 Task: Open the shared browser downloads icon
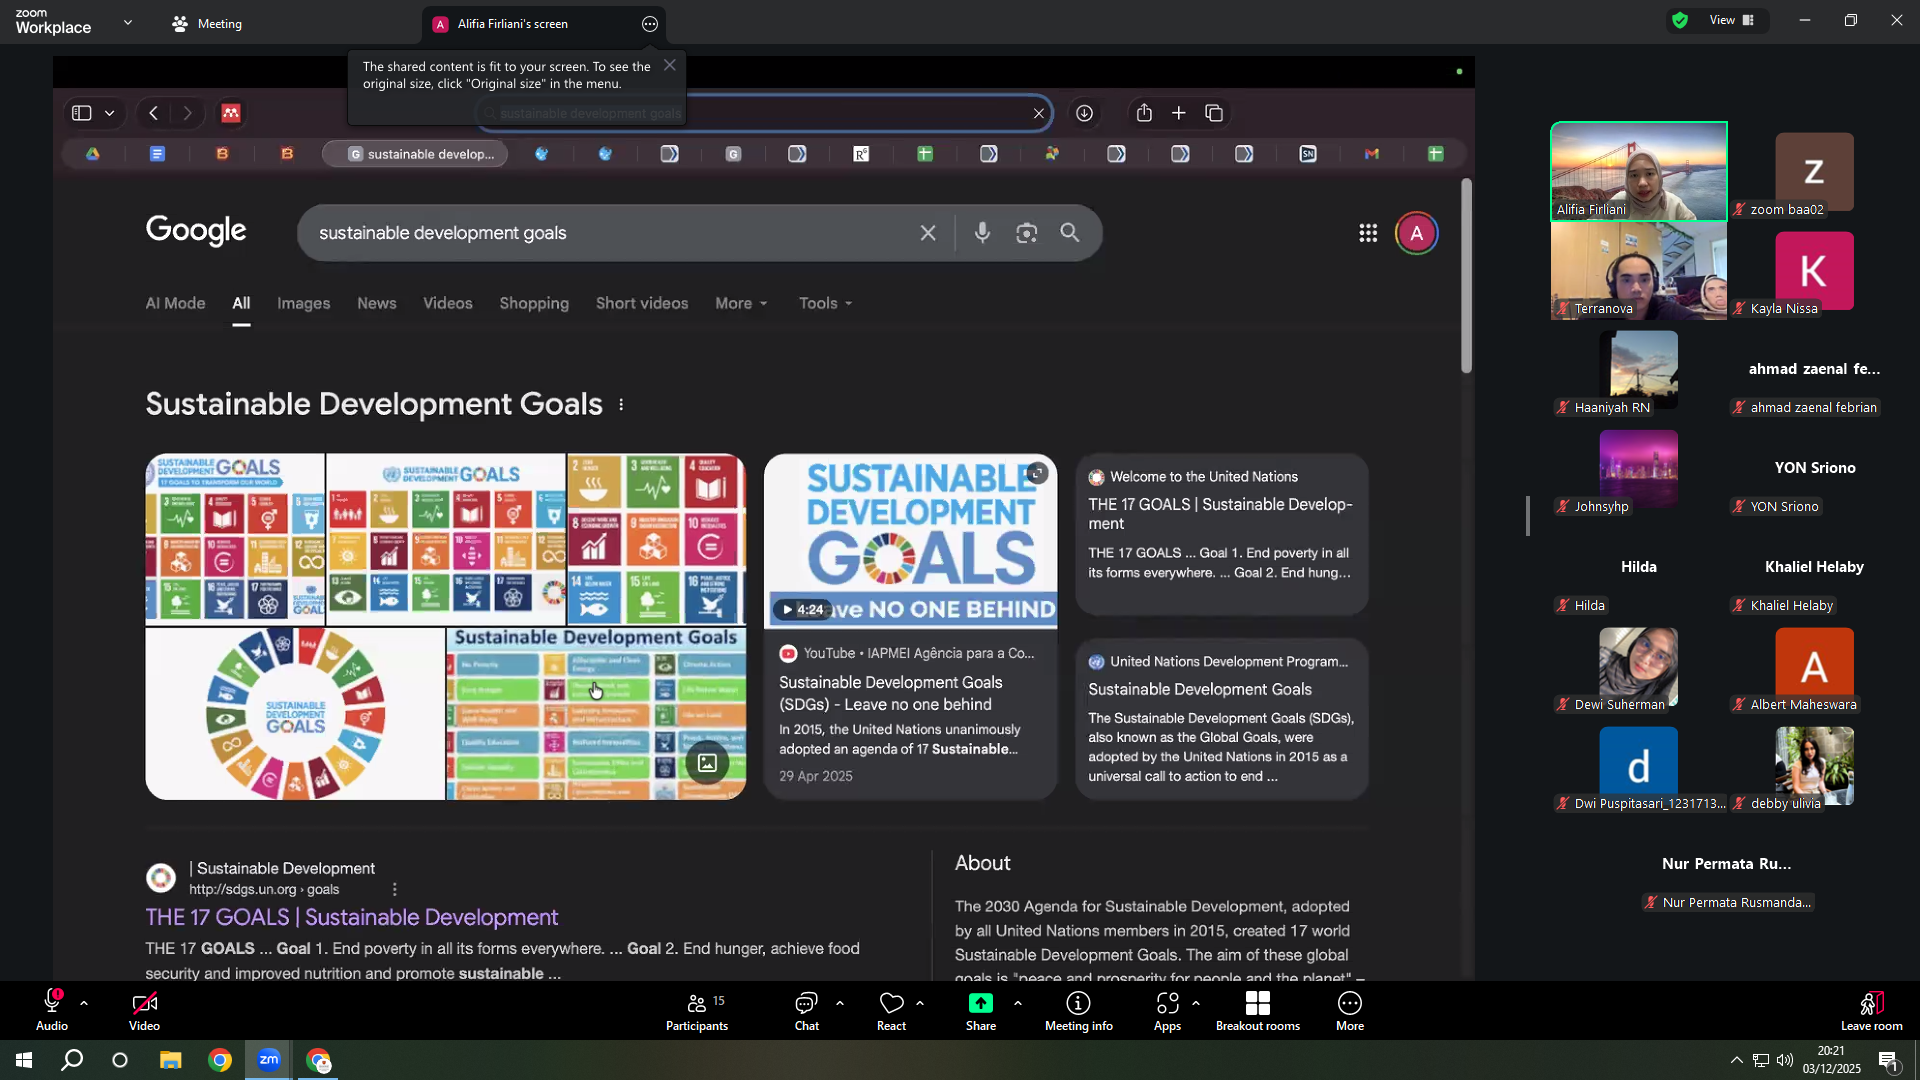pyautogui.click(x=1084, y=113)
